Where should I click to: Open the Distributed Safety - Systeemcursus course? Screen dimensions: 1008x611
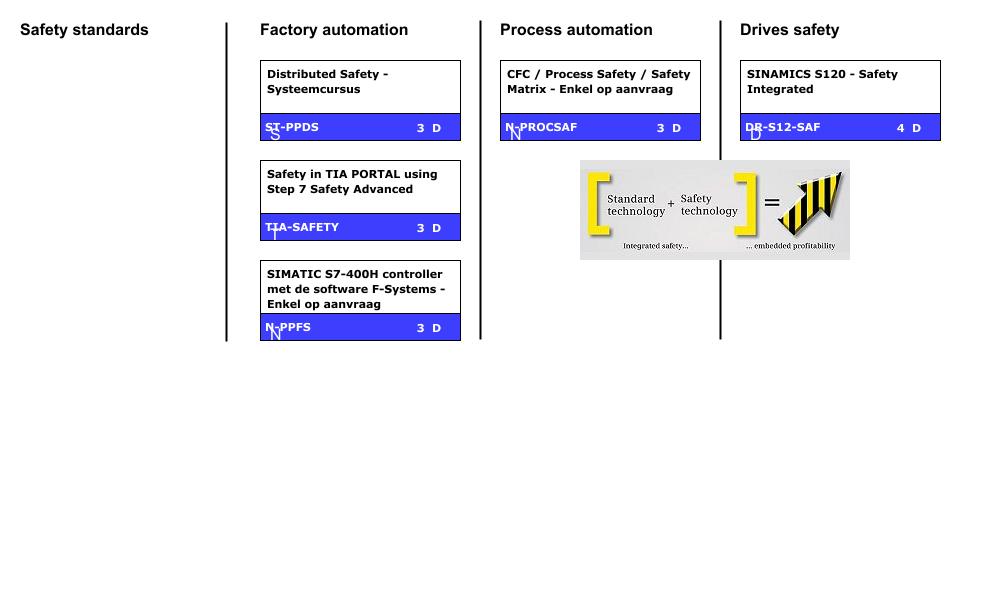pos(327,81)
